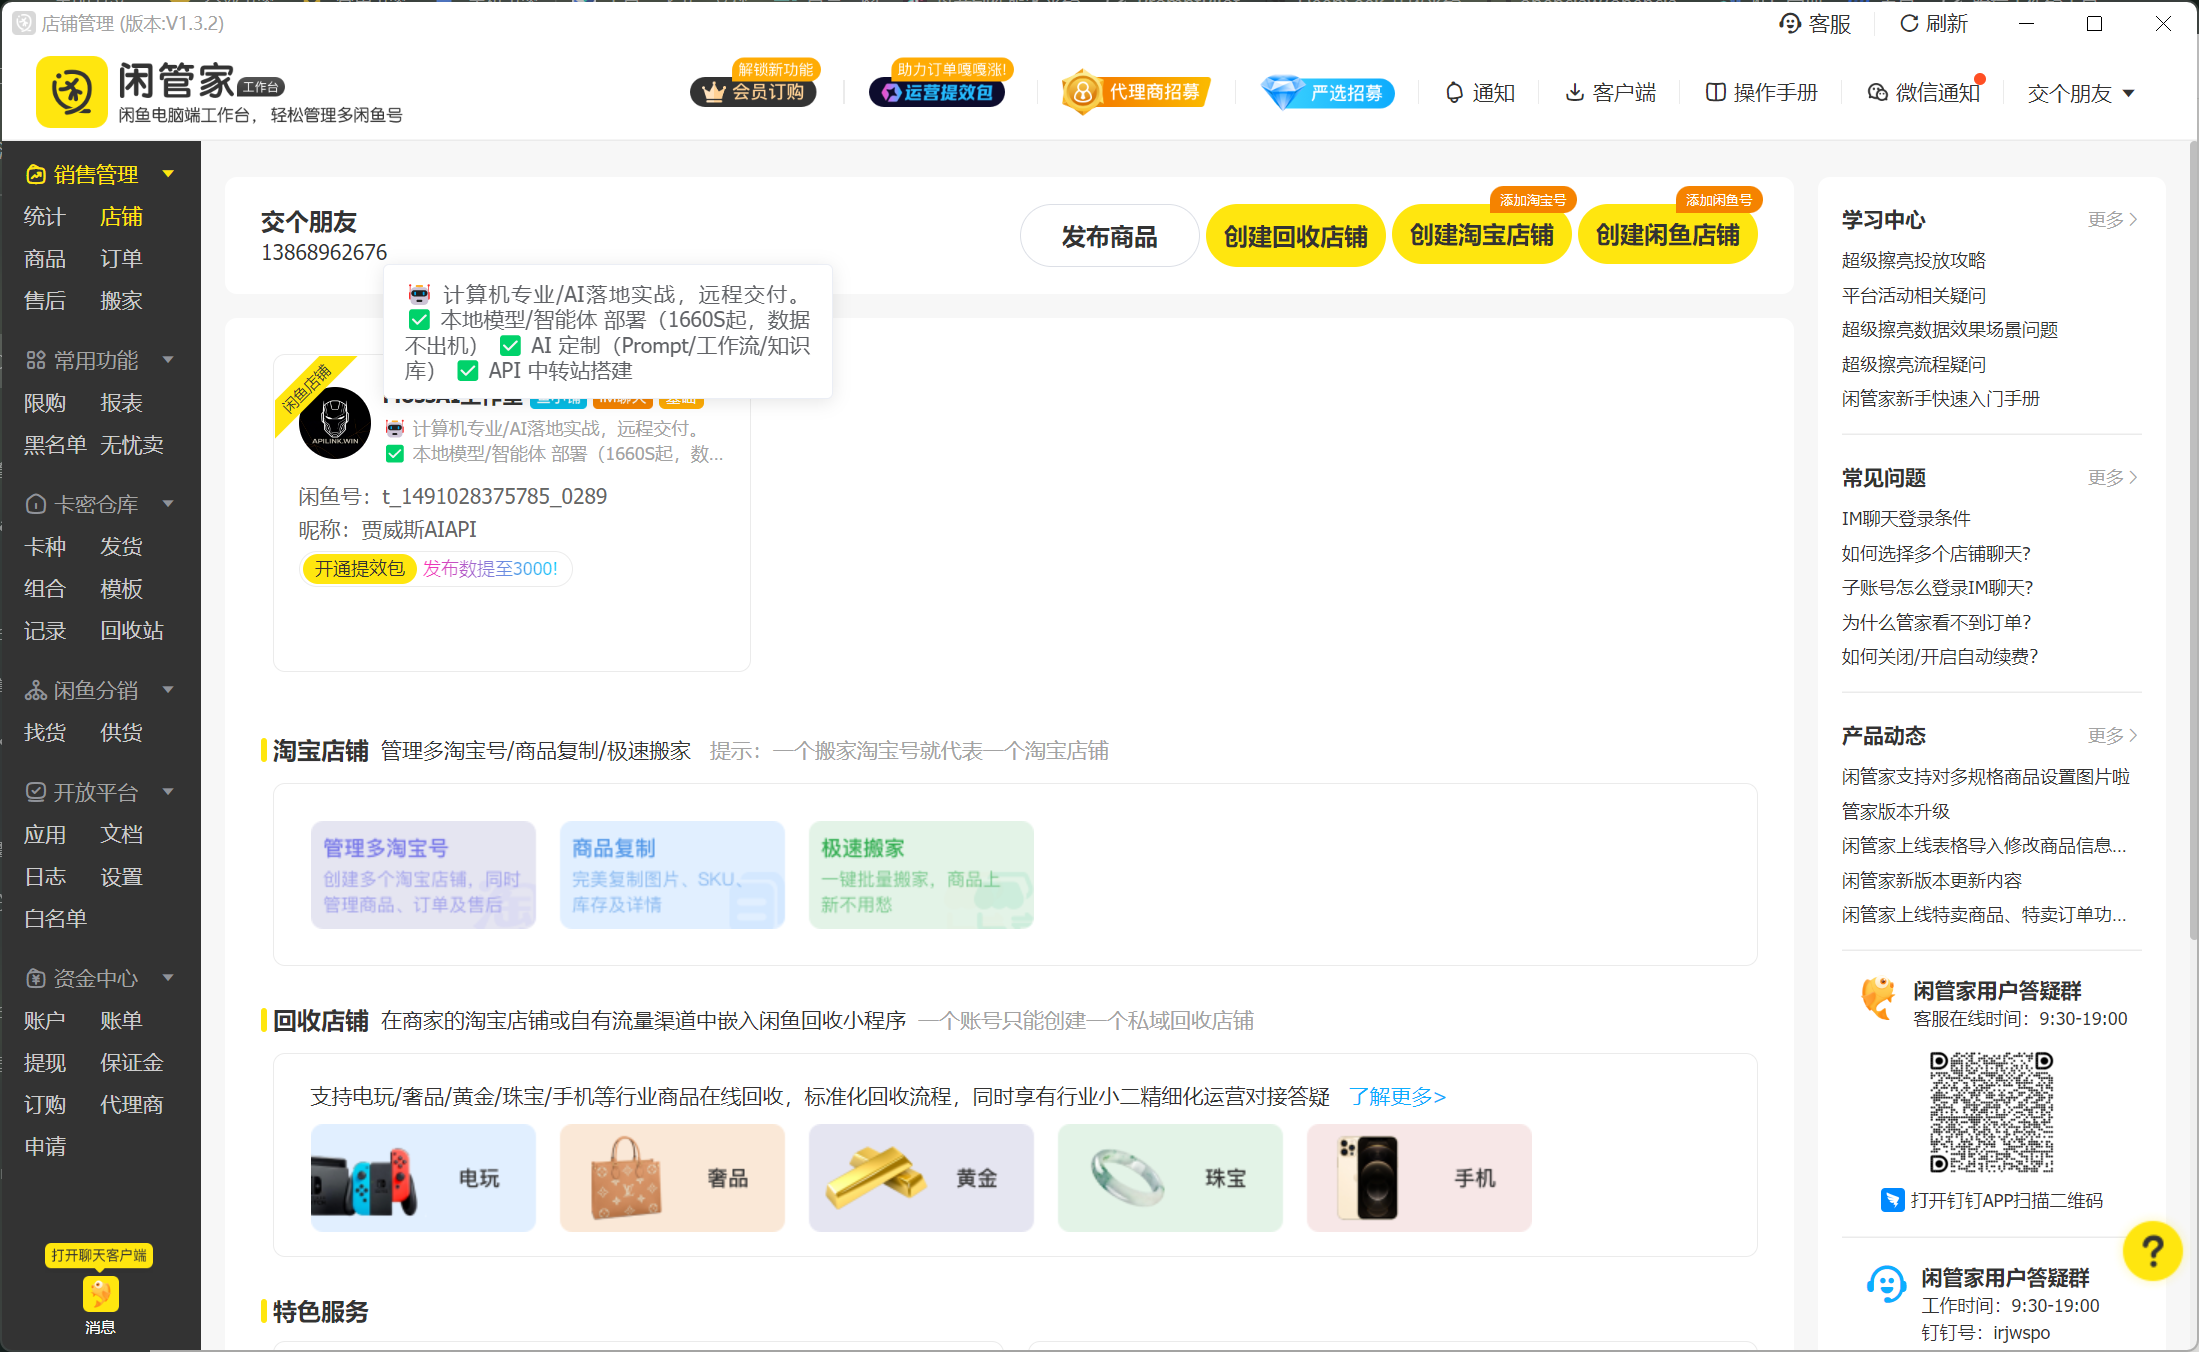Image resolution: width=2199 pixels, height=1352 pixels.
Task: Open 黑名单 in sidebar
Action: pos(55,445)
